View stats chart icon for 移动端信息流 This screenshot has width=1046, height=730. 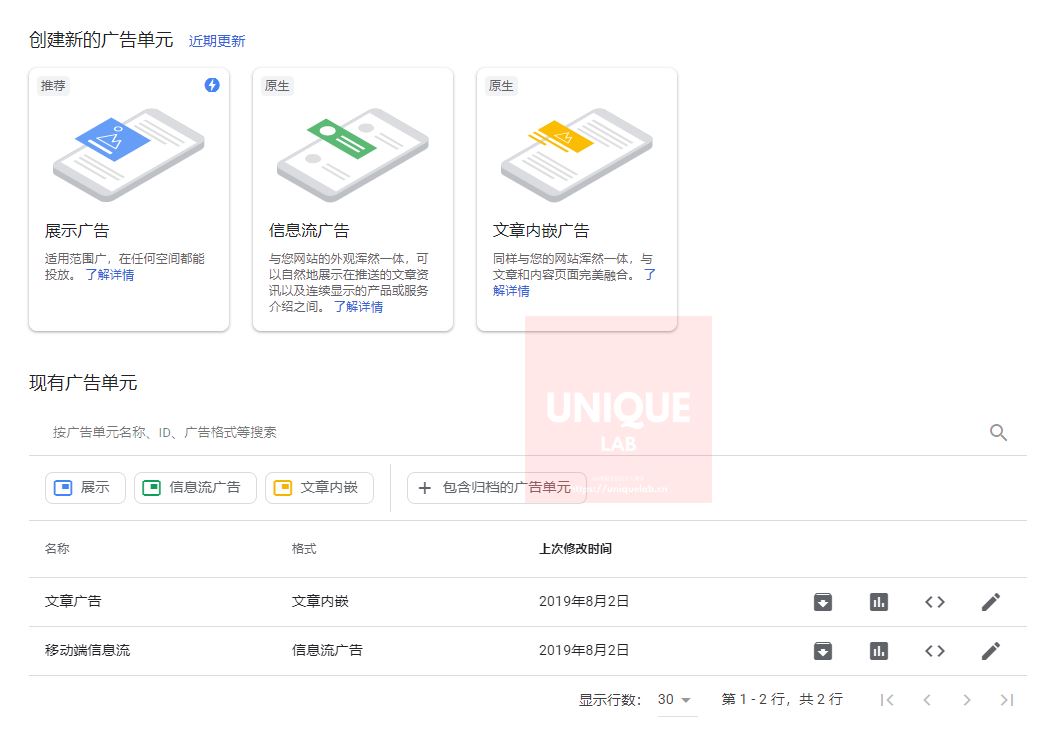coord(878,650)
